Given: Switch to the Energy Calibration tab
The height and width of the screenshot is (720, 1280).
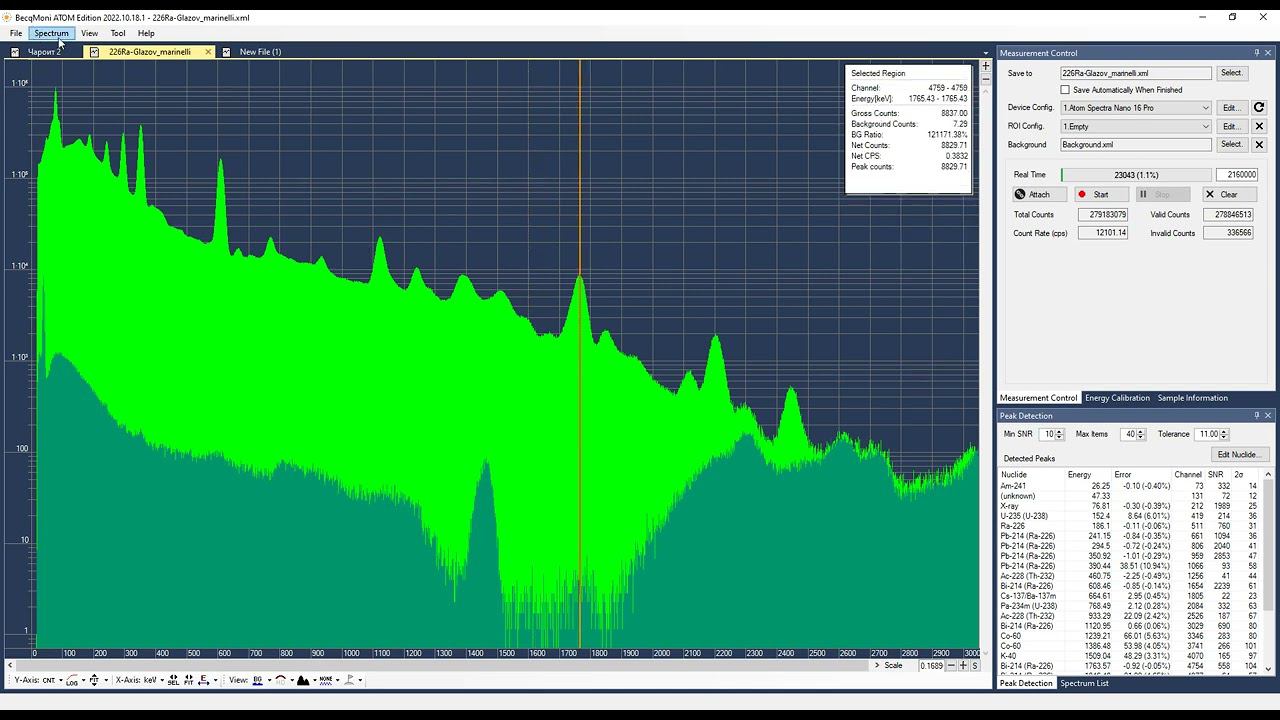Looking at the screenshot, I should [1117, 398].
